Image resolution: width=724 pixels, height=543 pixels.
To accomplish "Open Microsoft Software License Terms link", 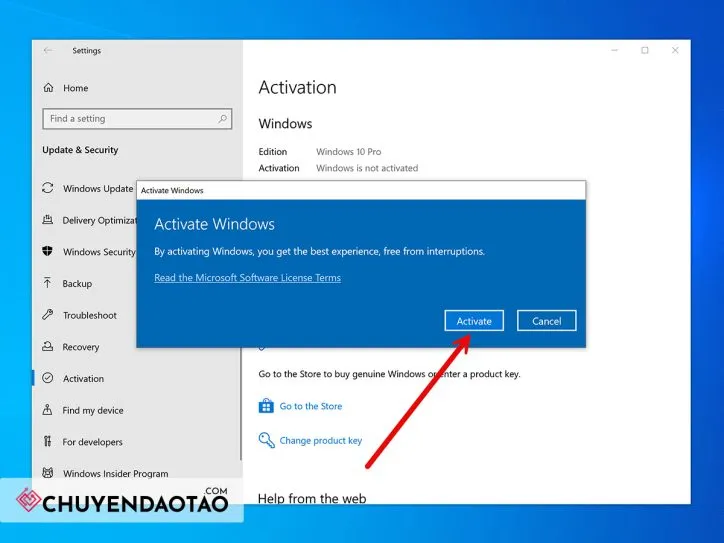I will coord(247,278).
